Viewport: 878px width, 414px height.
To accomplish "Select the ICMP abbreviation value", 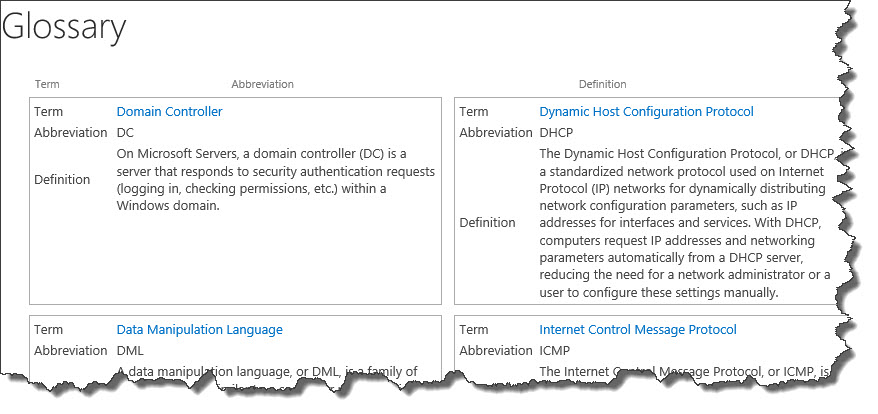I will click(x=554, y=351).
